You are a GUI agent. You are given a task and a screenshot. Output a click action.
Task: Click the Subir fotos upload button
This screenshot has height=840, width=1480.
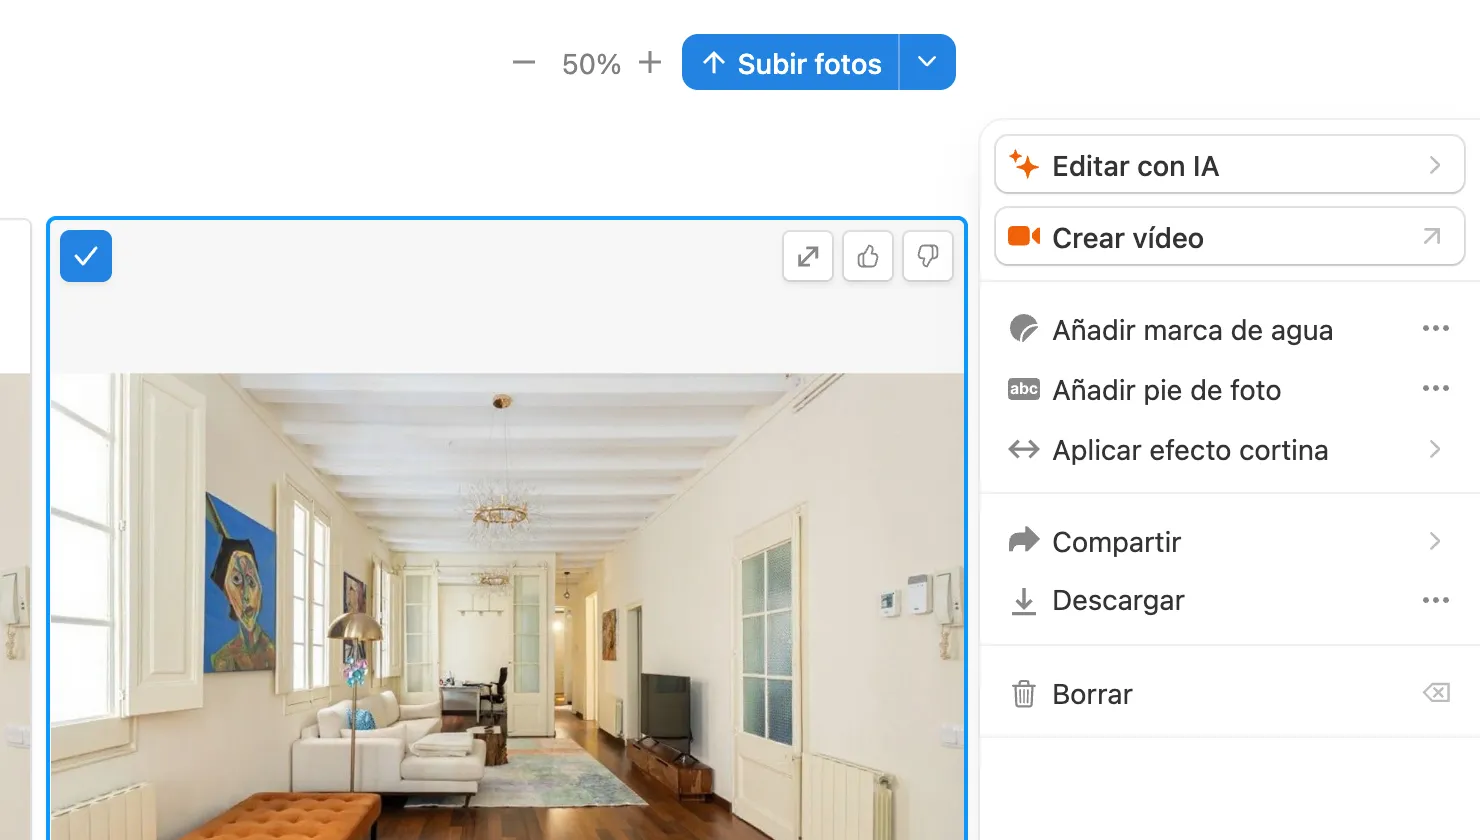tap(790, 63)
